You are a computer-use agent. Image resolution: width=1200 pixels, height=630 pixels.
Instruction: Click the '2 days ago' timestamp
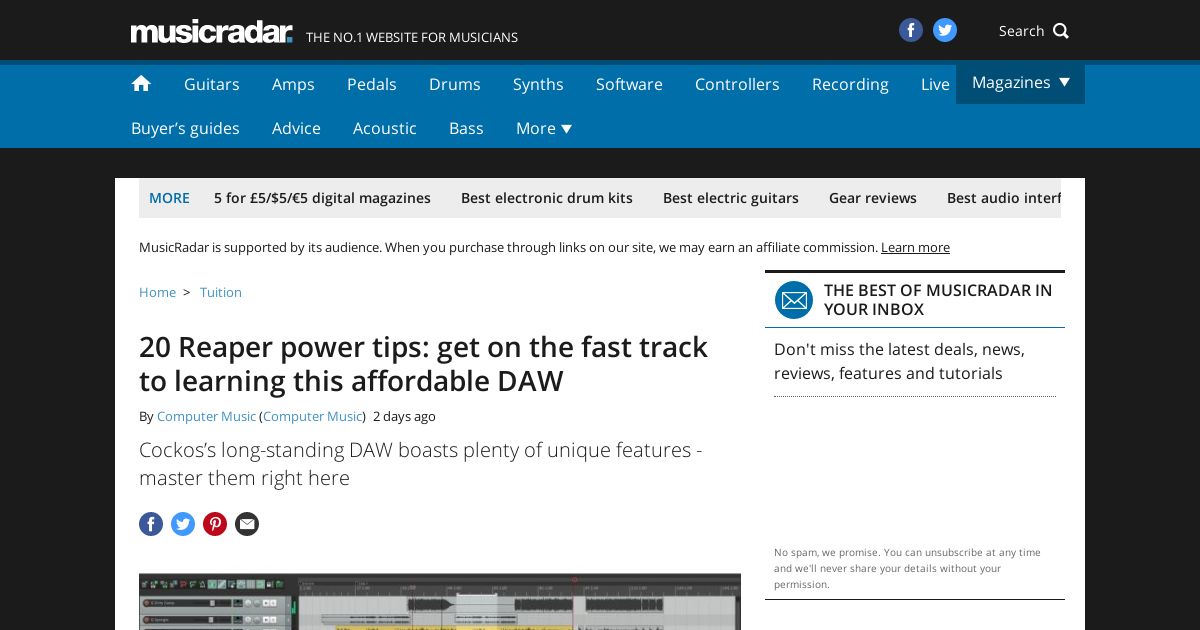tap(404, 416)
